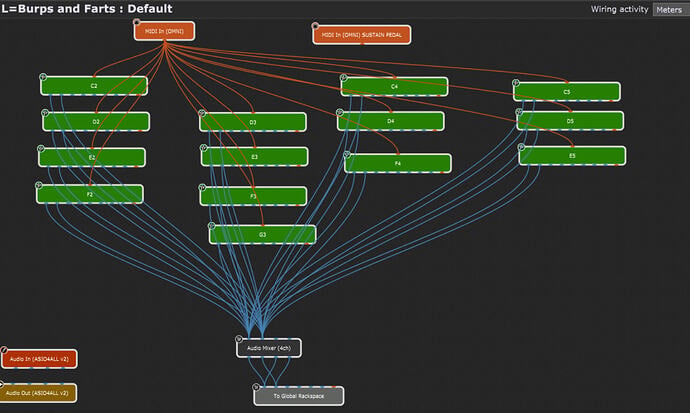Select the D5 plugin block
The height and width of the screenshot is (413, 690).
tap(570, 121)
